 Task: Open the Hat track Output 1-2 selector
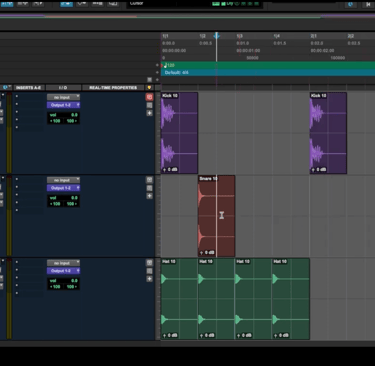[63, 271]
